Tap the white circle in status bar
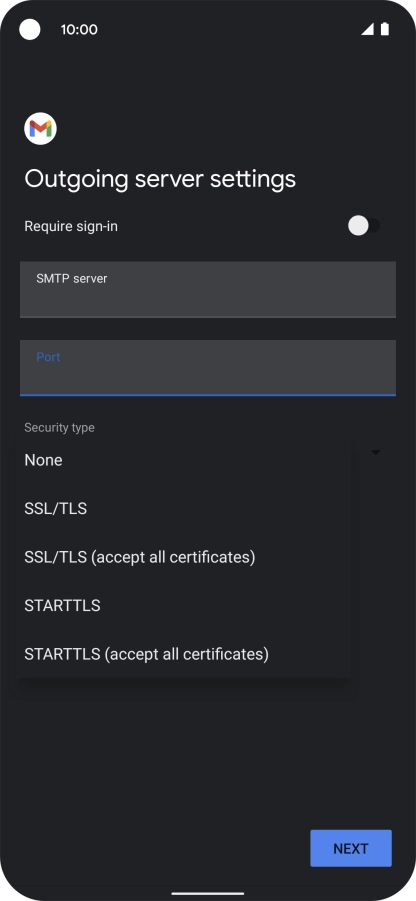The width and height of the screenshot is (416, 901). 30,29
